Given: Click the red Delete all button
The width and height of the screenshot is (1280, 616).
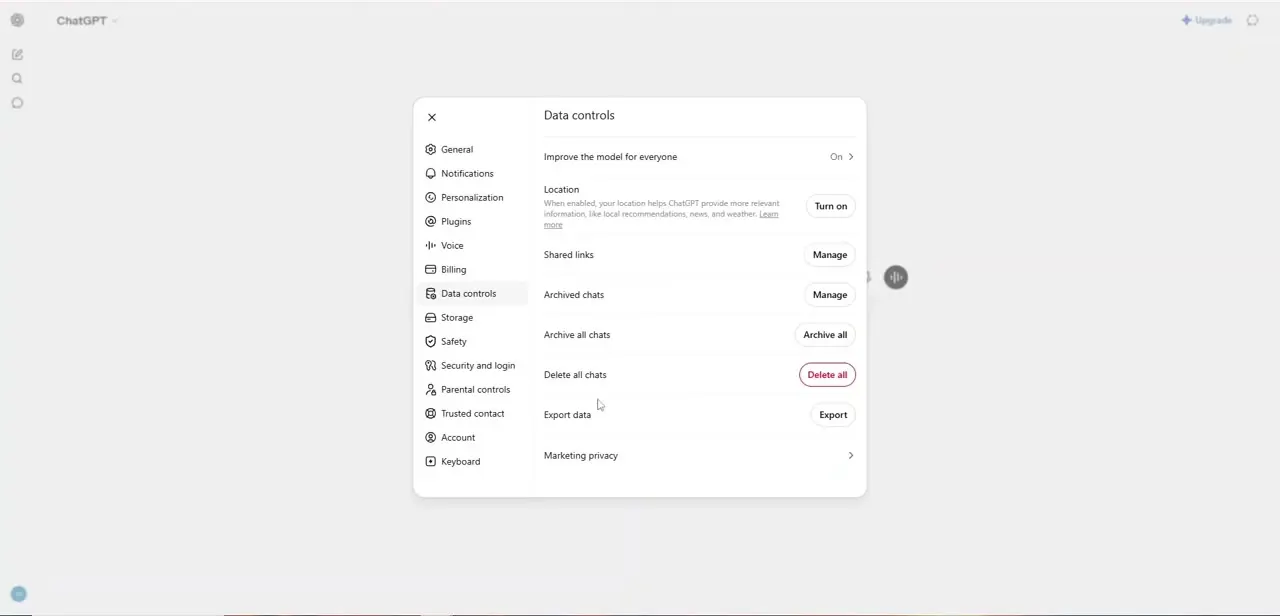Looking at the screenshot, I should point(827,375).
